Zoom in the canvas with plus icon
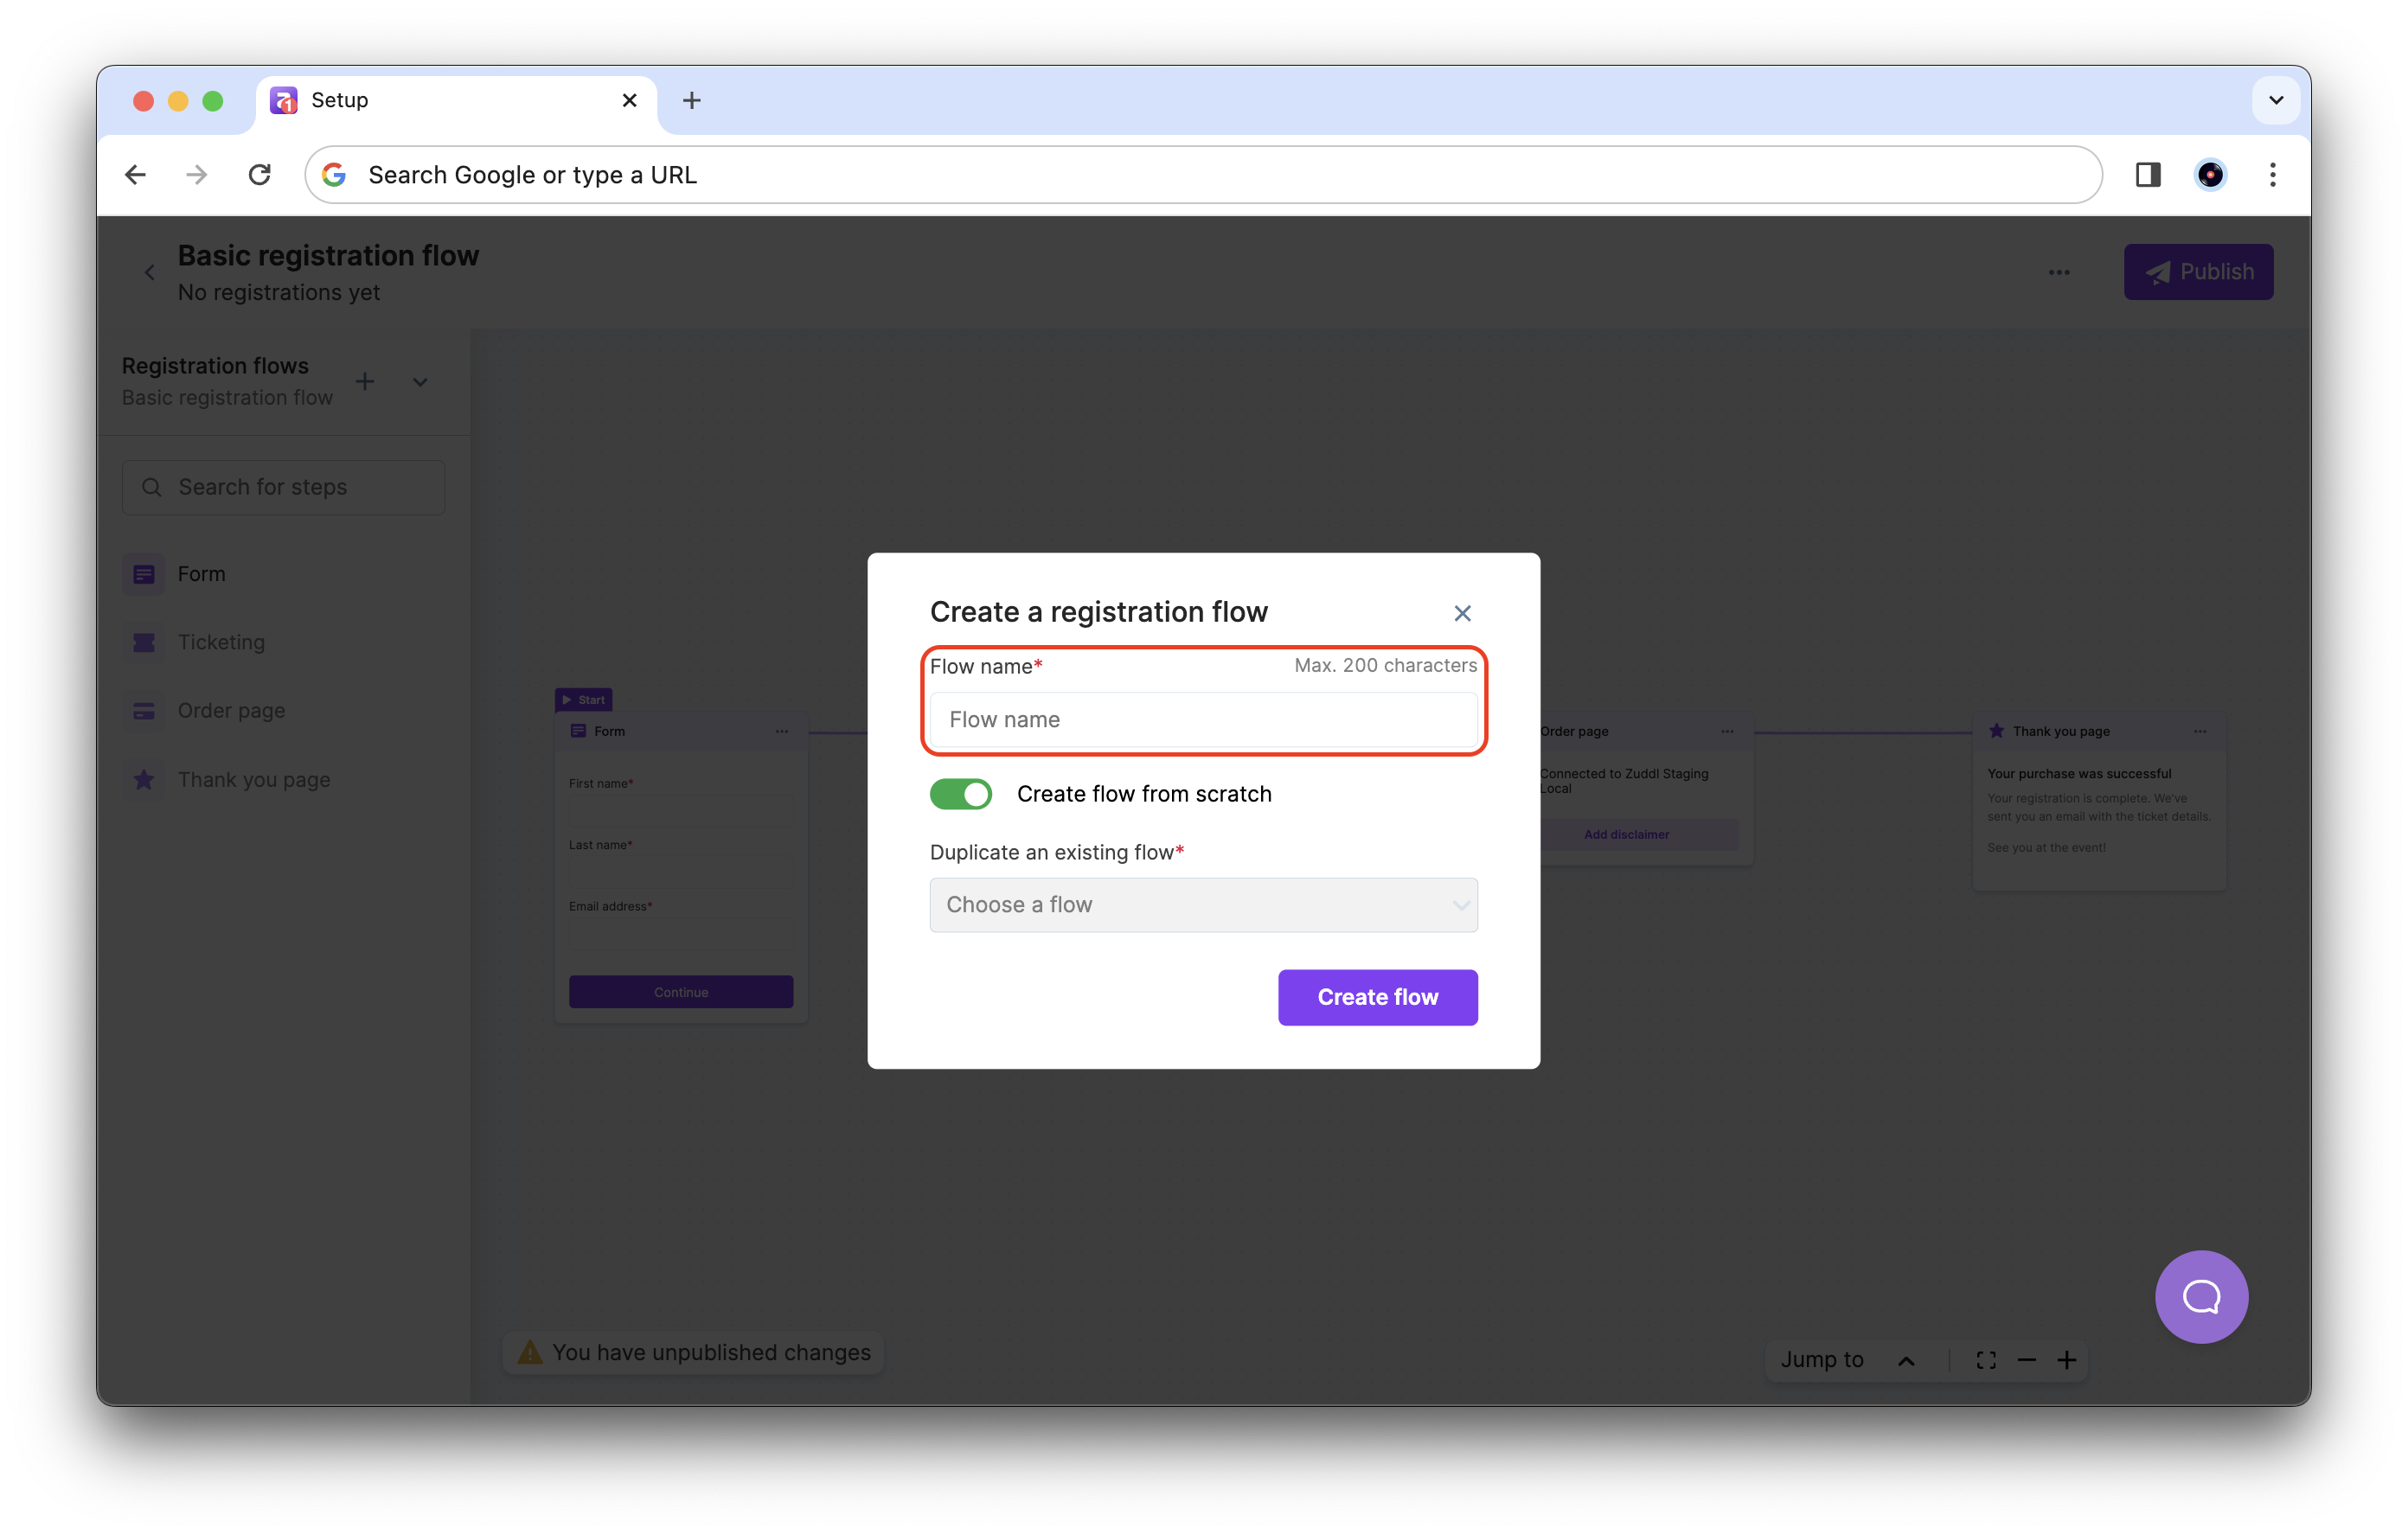Screen dimensions: 2408x1534 click(2067, 1360)
